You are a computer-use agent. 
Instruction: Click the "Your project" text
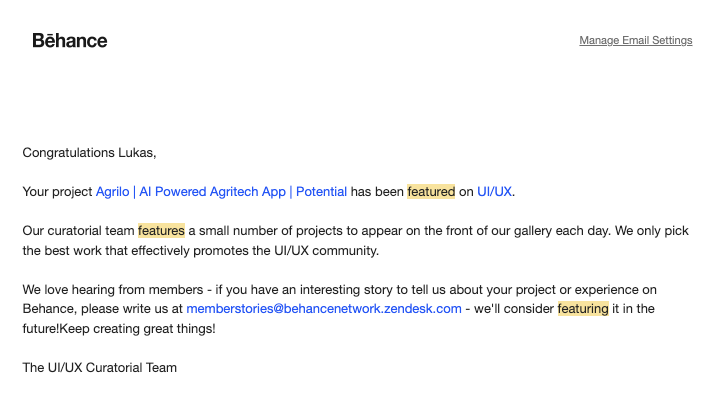(x=57, y=192)
